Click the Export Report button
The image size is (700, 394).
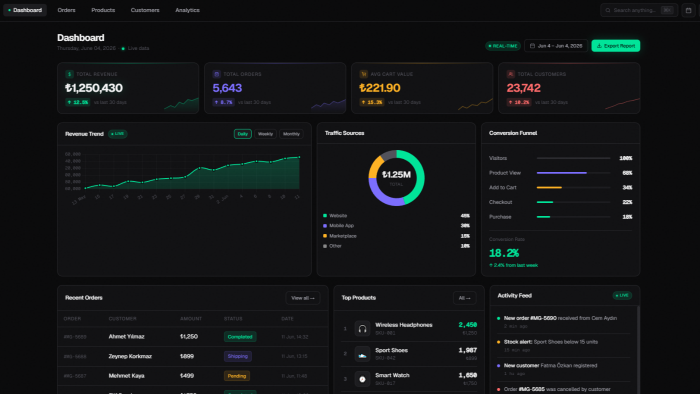[x=616, y=46]
